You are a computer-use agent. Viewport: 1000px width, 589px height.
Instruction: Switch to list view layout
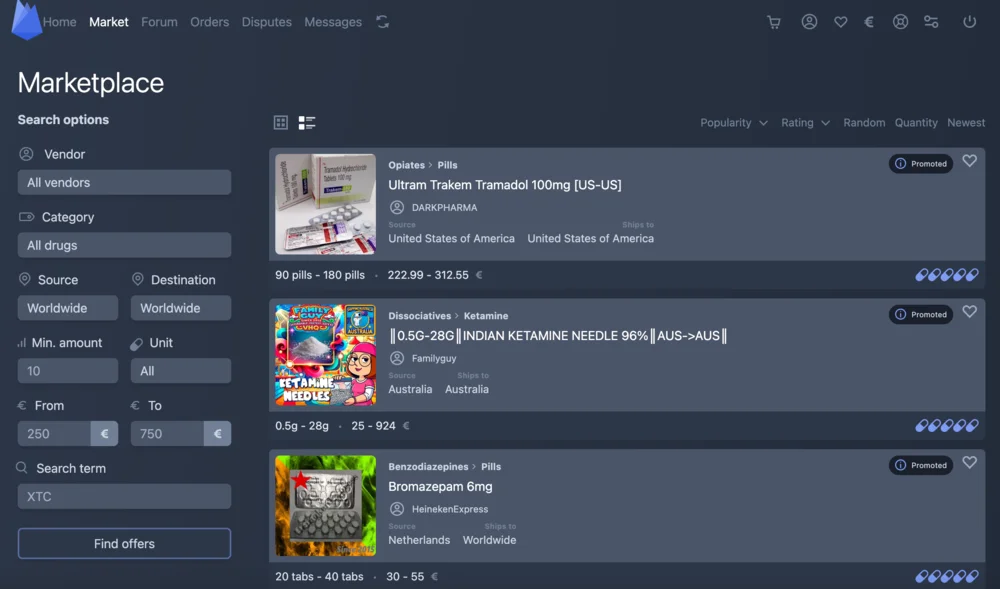click(307, 122)
